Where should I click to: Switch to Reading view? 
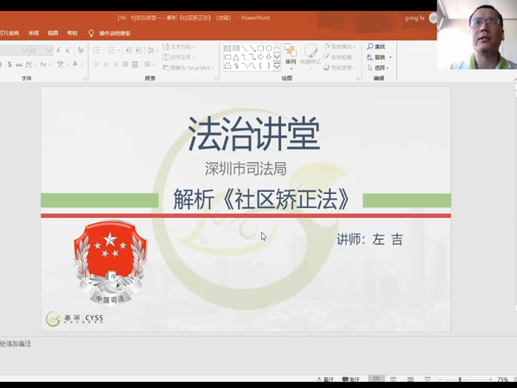[x=411, y=379]
